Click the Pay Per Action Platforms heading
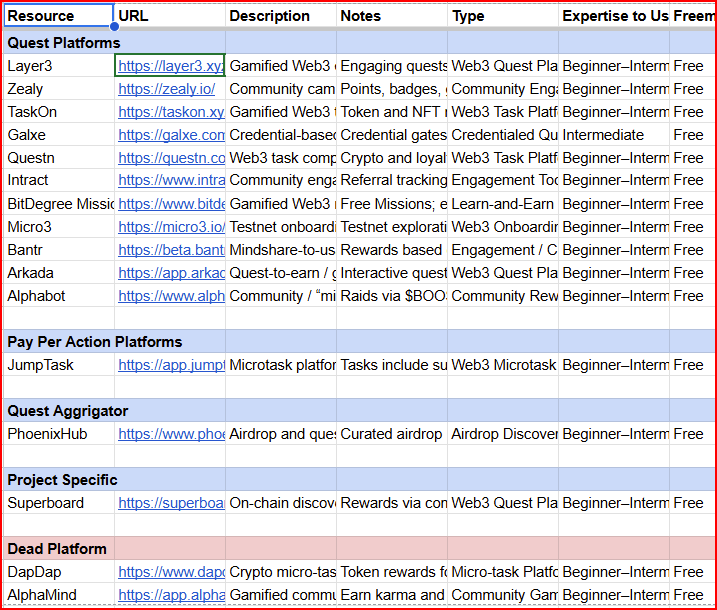 [x=95, y=342]
